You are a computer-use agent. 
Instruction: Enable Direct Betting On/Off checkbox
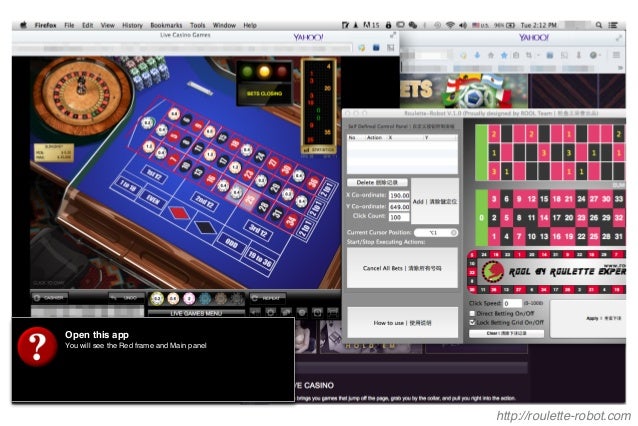(472, 313)
